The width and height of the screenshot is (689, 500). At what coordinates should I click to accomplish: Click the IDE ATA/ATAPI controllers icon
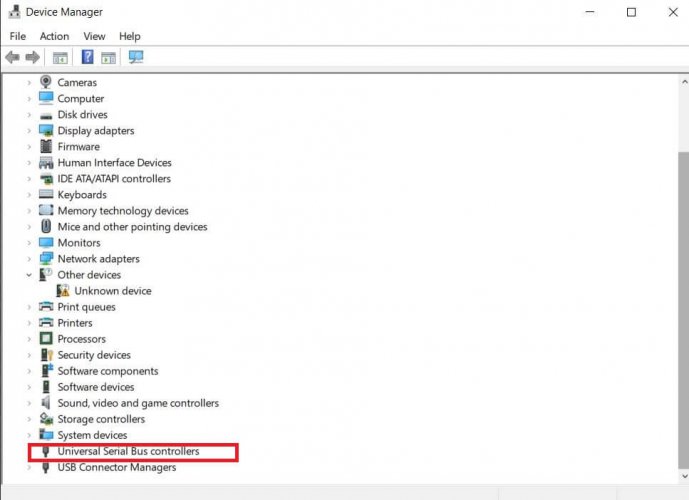(x=46, y=179)
